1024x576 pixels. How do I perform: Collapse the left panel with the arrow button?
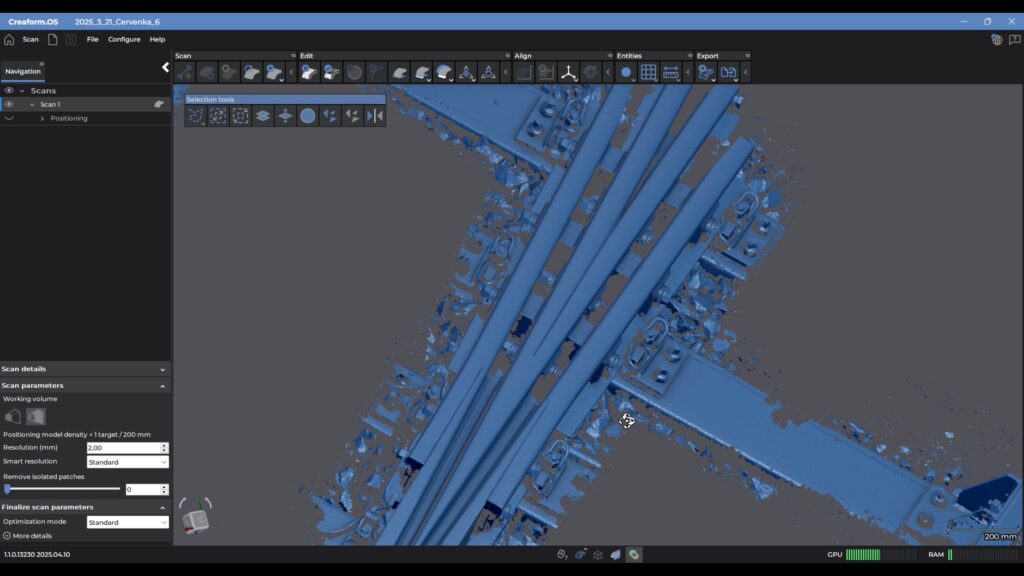166,68
